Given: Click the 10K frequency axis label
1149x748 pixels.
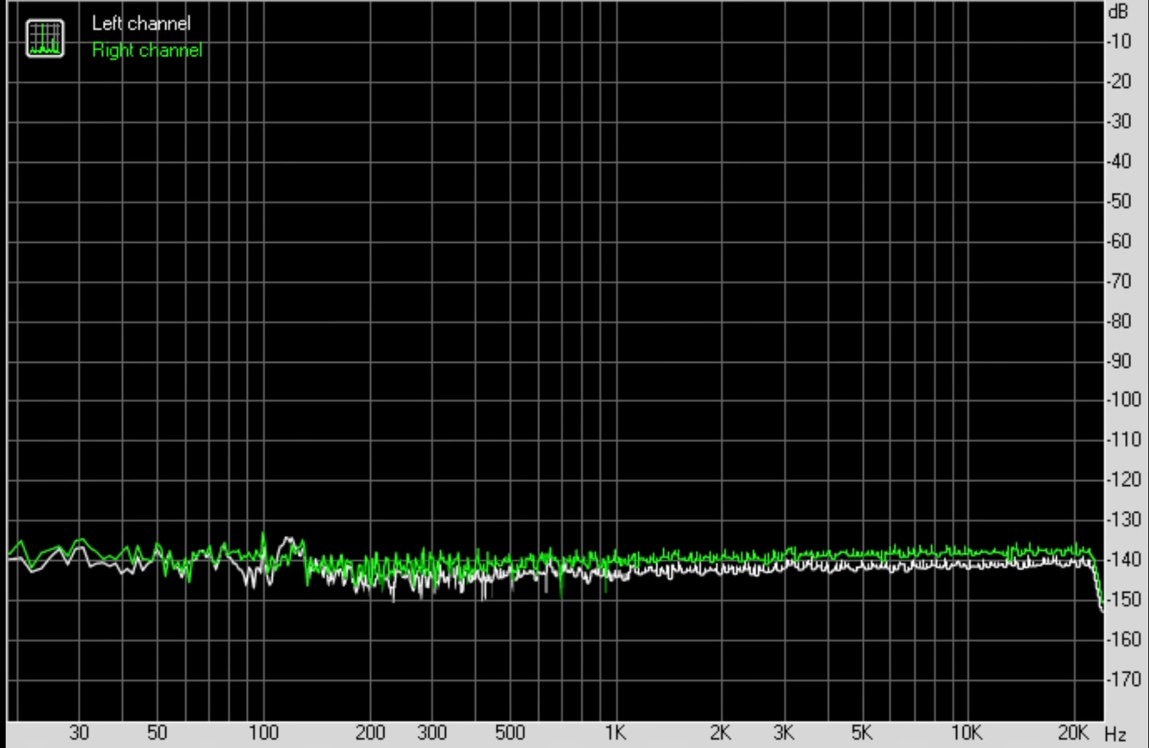Looking at the screenshot, I should tap(965, 734).
